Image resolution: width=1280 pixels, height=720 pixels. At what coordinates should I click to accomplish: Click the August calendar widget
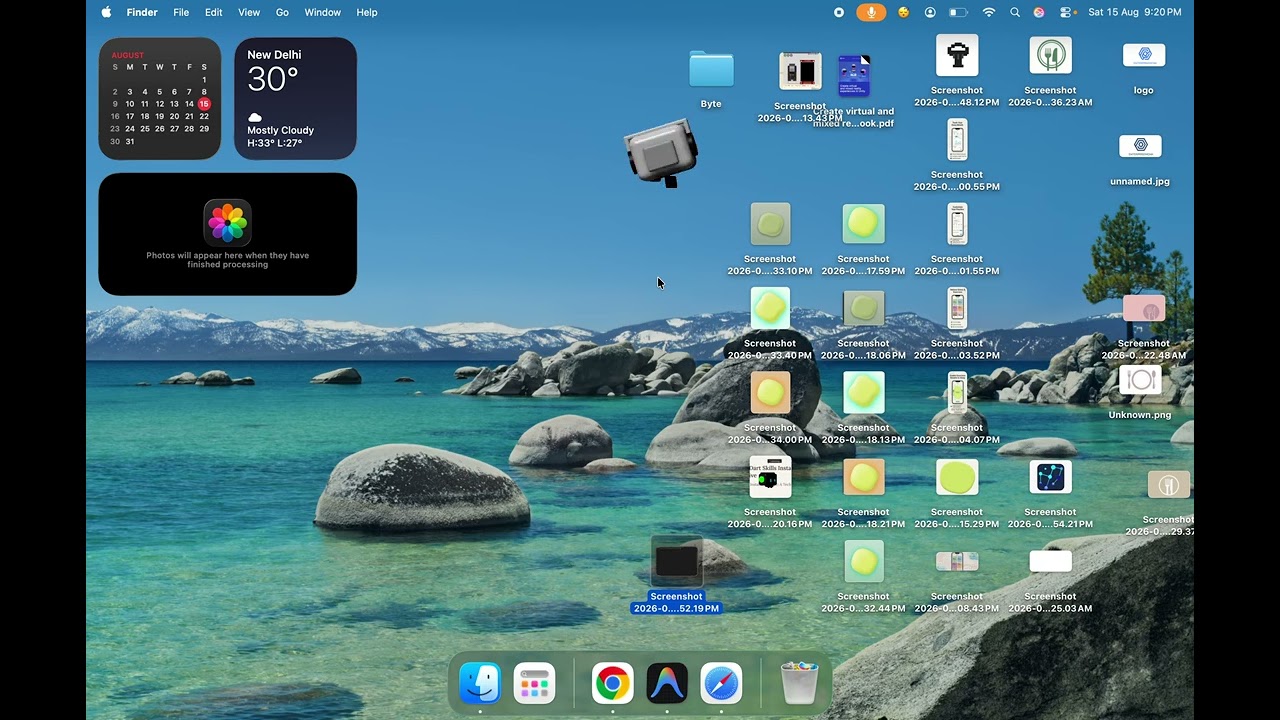tap(160, 99)
